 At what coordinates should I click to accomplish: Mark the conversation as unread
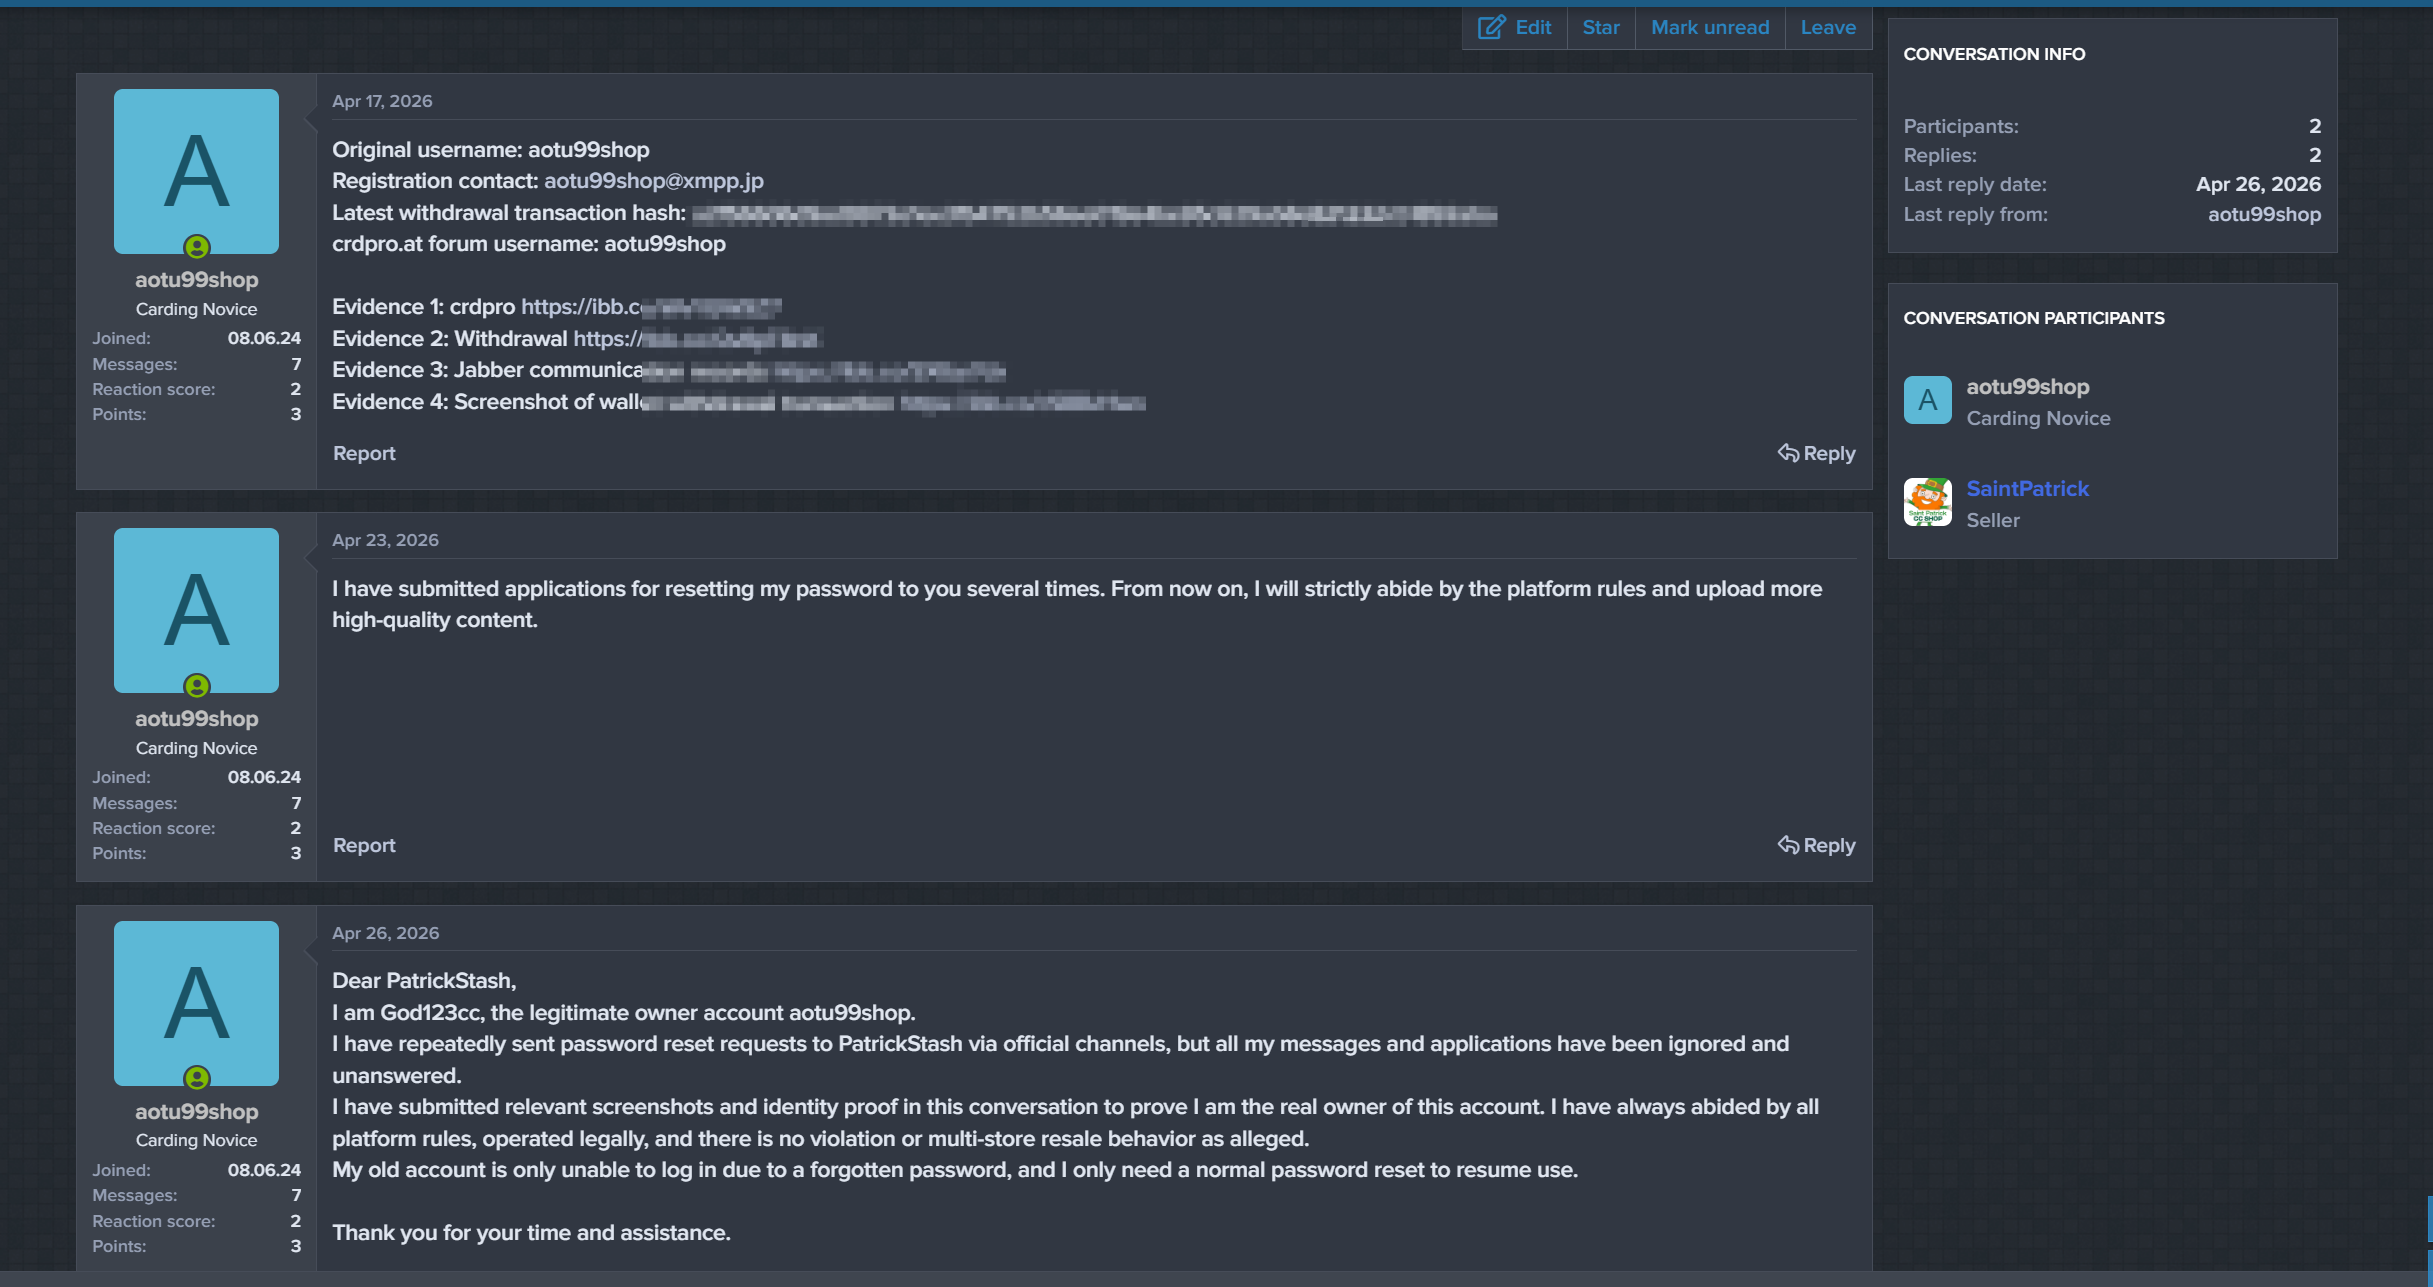coord(1709,27)
